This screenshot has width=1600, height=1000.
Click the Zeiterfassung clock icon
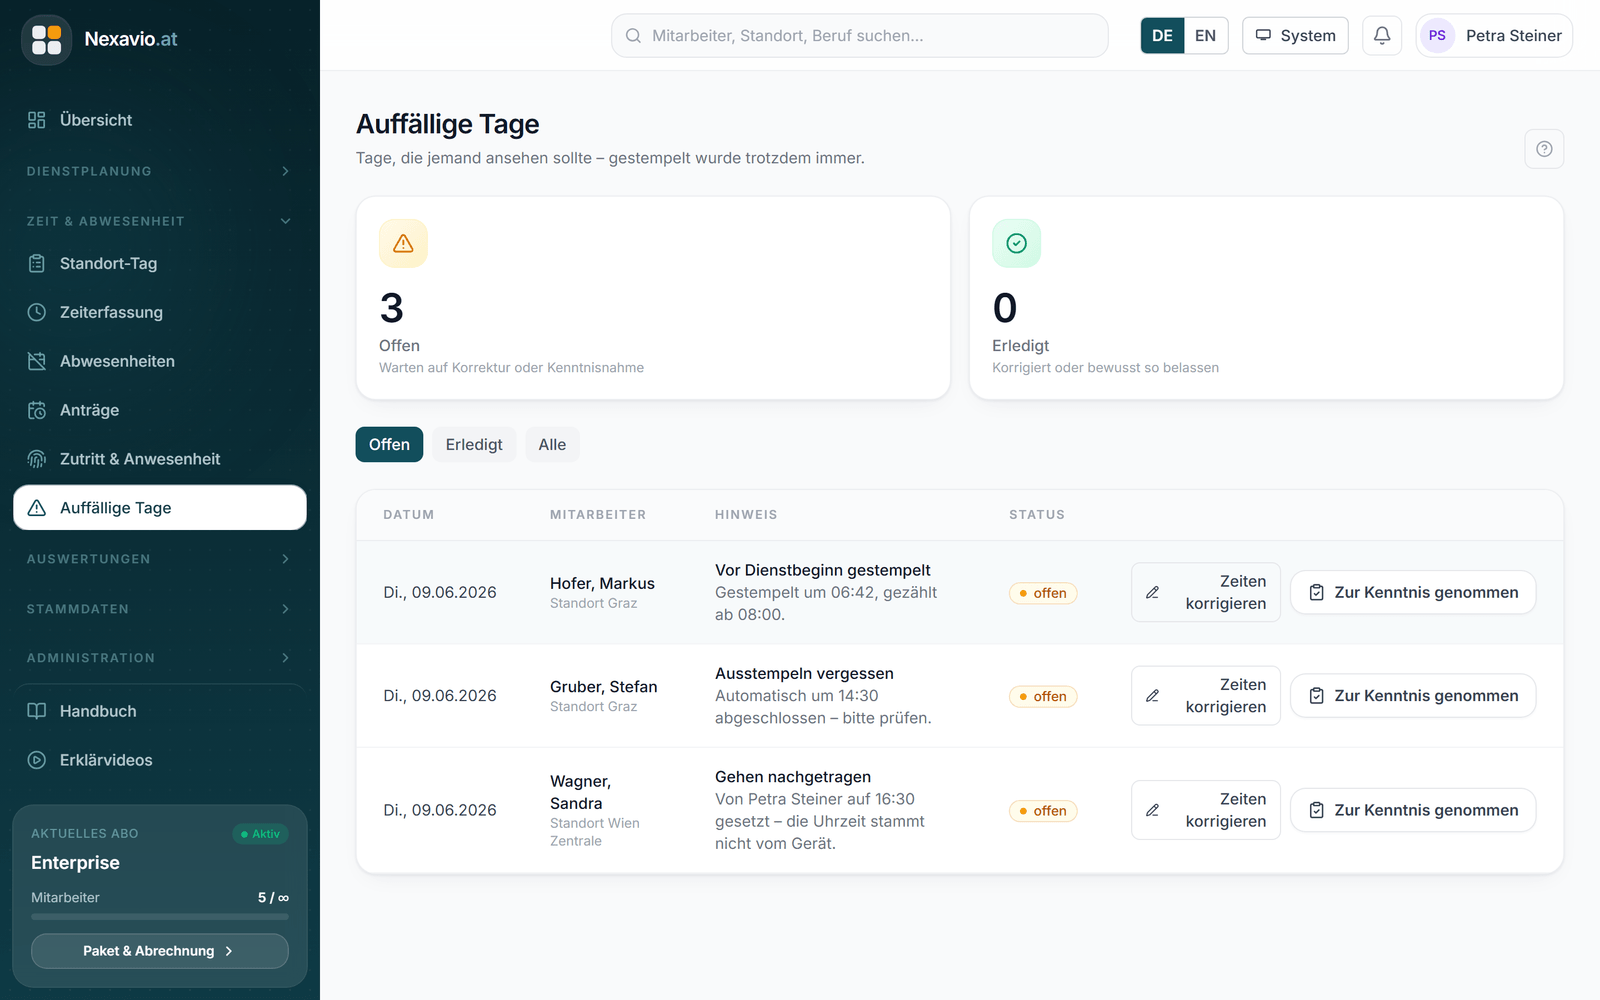coord(37,312)
